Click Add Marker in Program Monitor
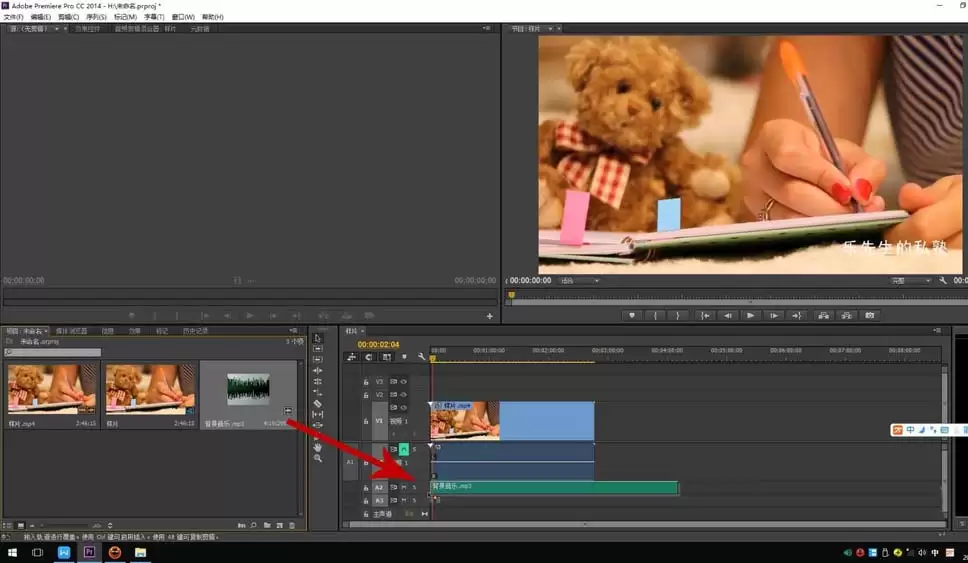 coord(631,316)
